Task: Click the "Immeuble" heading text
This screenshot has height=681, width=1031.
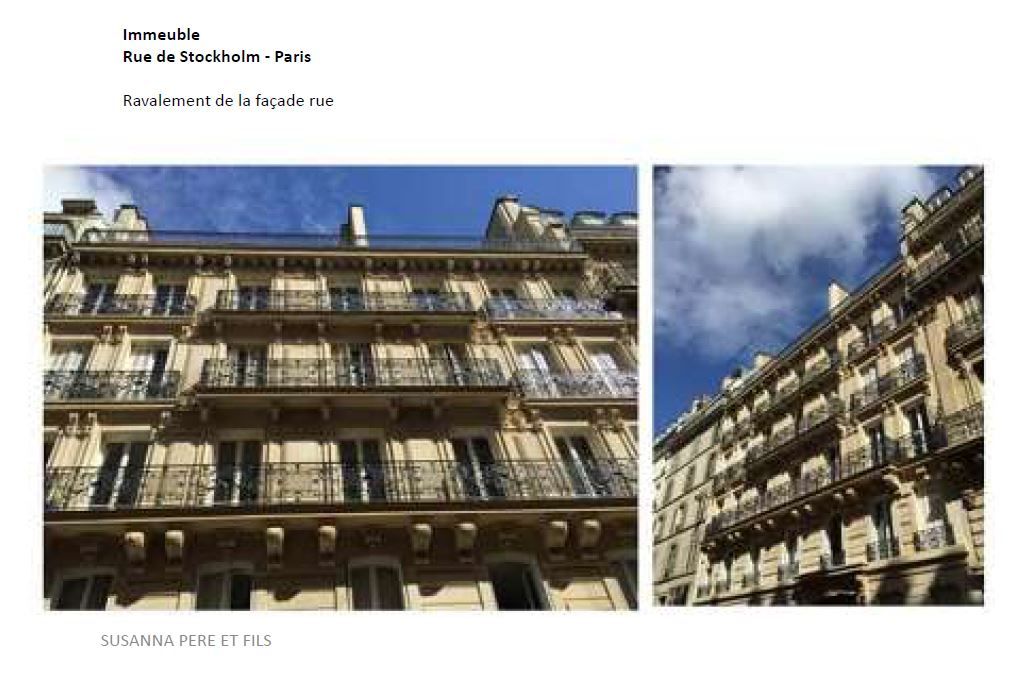Action: click(x=161, y=34)
